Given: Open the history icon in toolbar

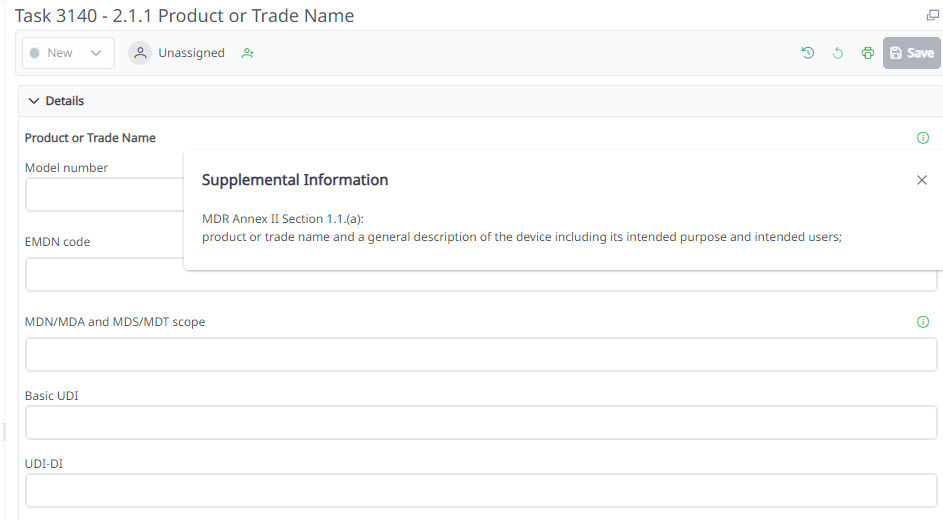Looking at the screenshot, I should click(808, 53).
